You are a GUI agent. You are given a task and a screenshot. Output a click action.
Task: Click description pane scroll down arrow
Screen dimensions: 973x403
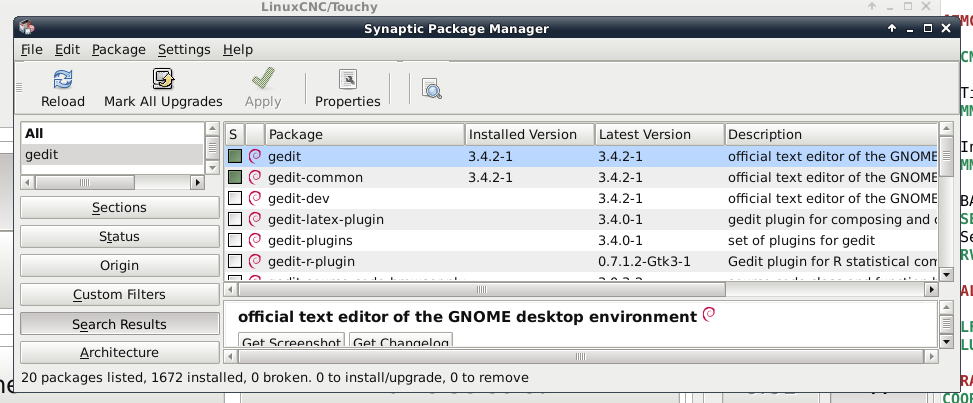tap(946, 341)
